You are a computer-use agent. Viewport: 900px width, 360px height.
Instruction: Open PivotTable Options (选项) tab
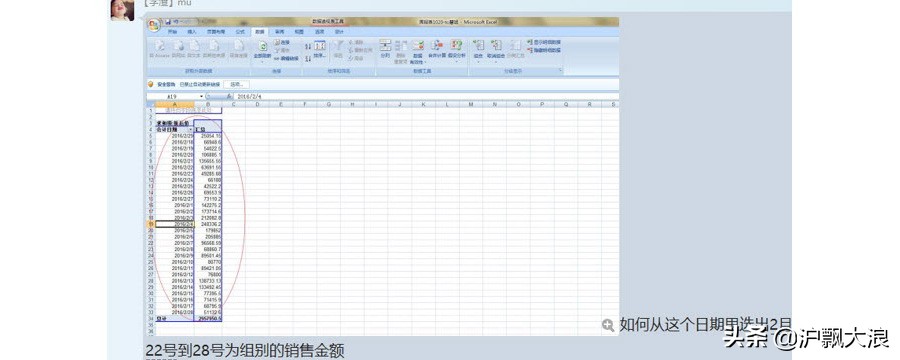(x=319, y=32)
